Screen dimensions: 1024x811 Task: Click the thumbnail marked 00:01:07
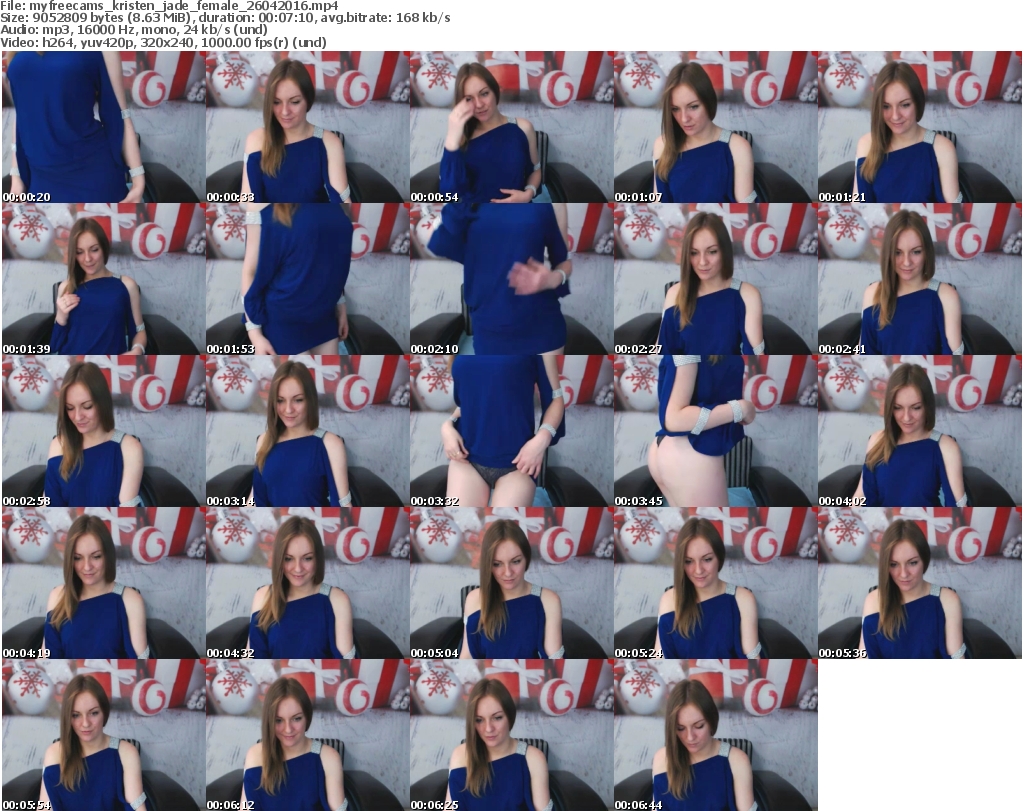715,127
